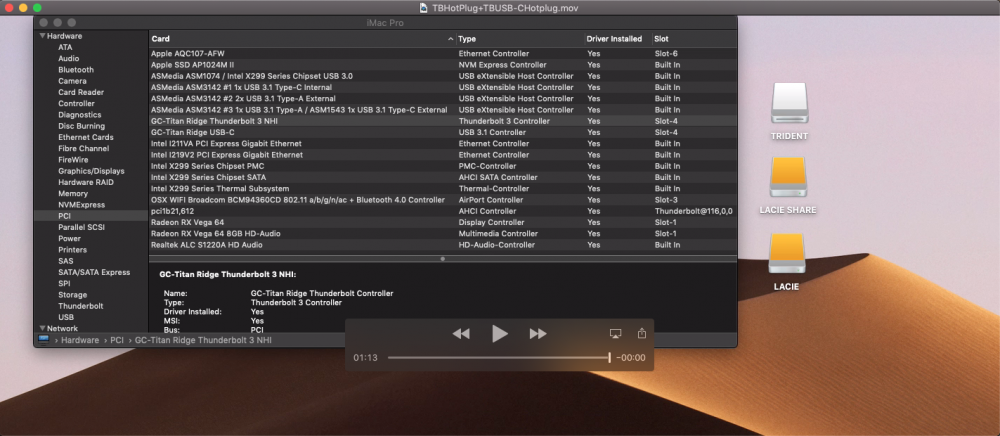Select SPI in the sidebar
The width and height of the screenshot is (1000, 436).
coord(64,284)
